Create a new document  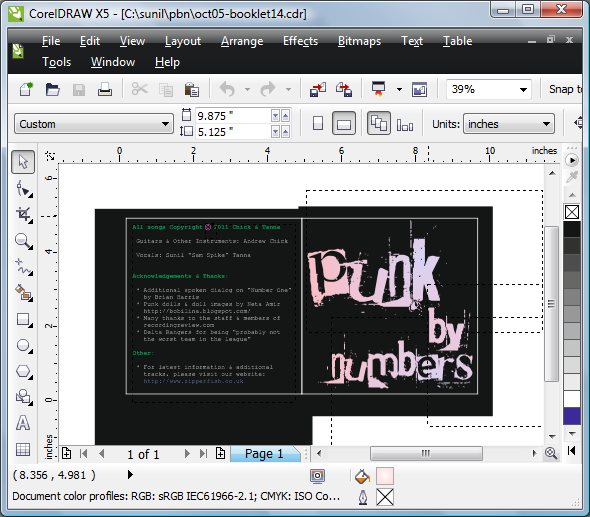26,90
